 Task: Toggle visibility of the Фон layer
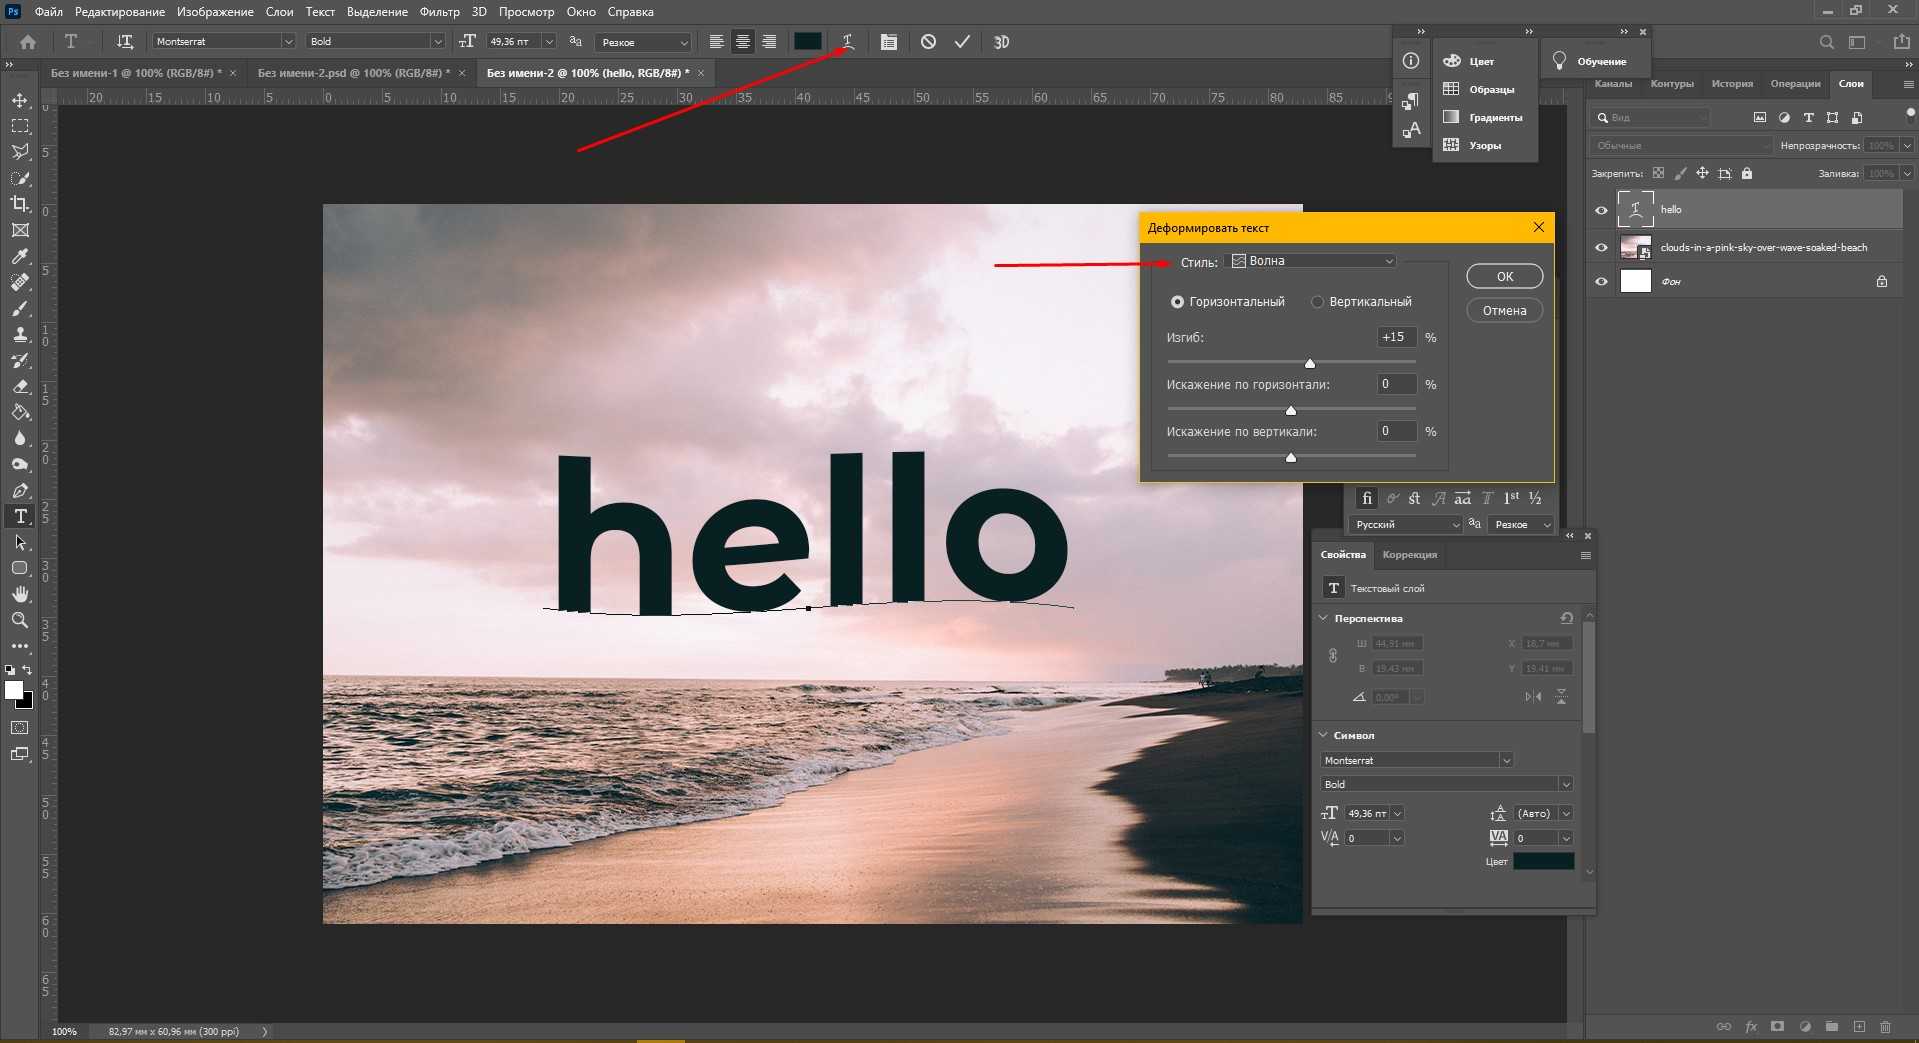pyautogui.click(x=1601, y=282)
